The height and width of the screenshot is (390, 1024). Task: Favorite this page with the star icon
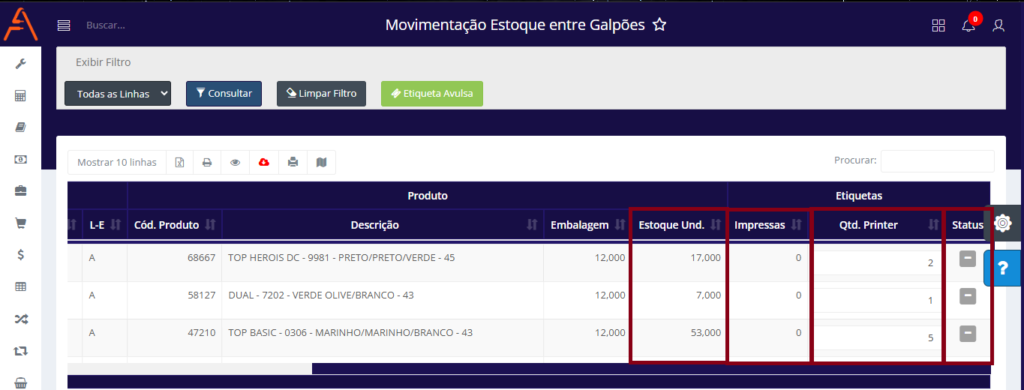[660, 25]
